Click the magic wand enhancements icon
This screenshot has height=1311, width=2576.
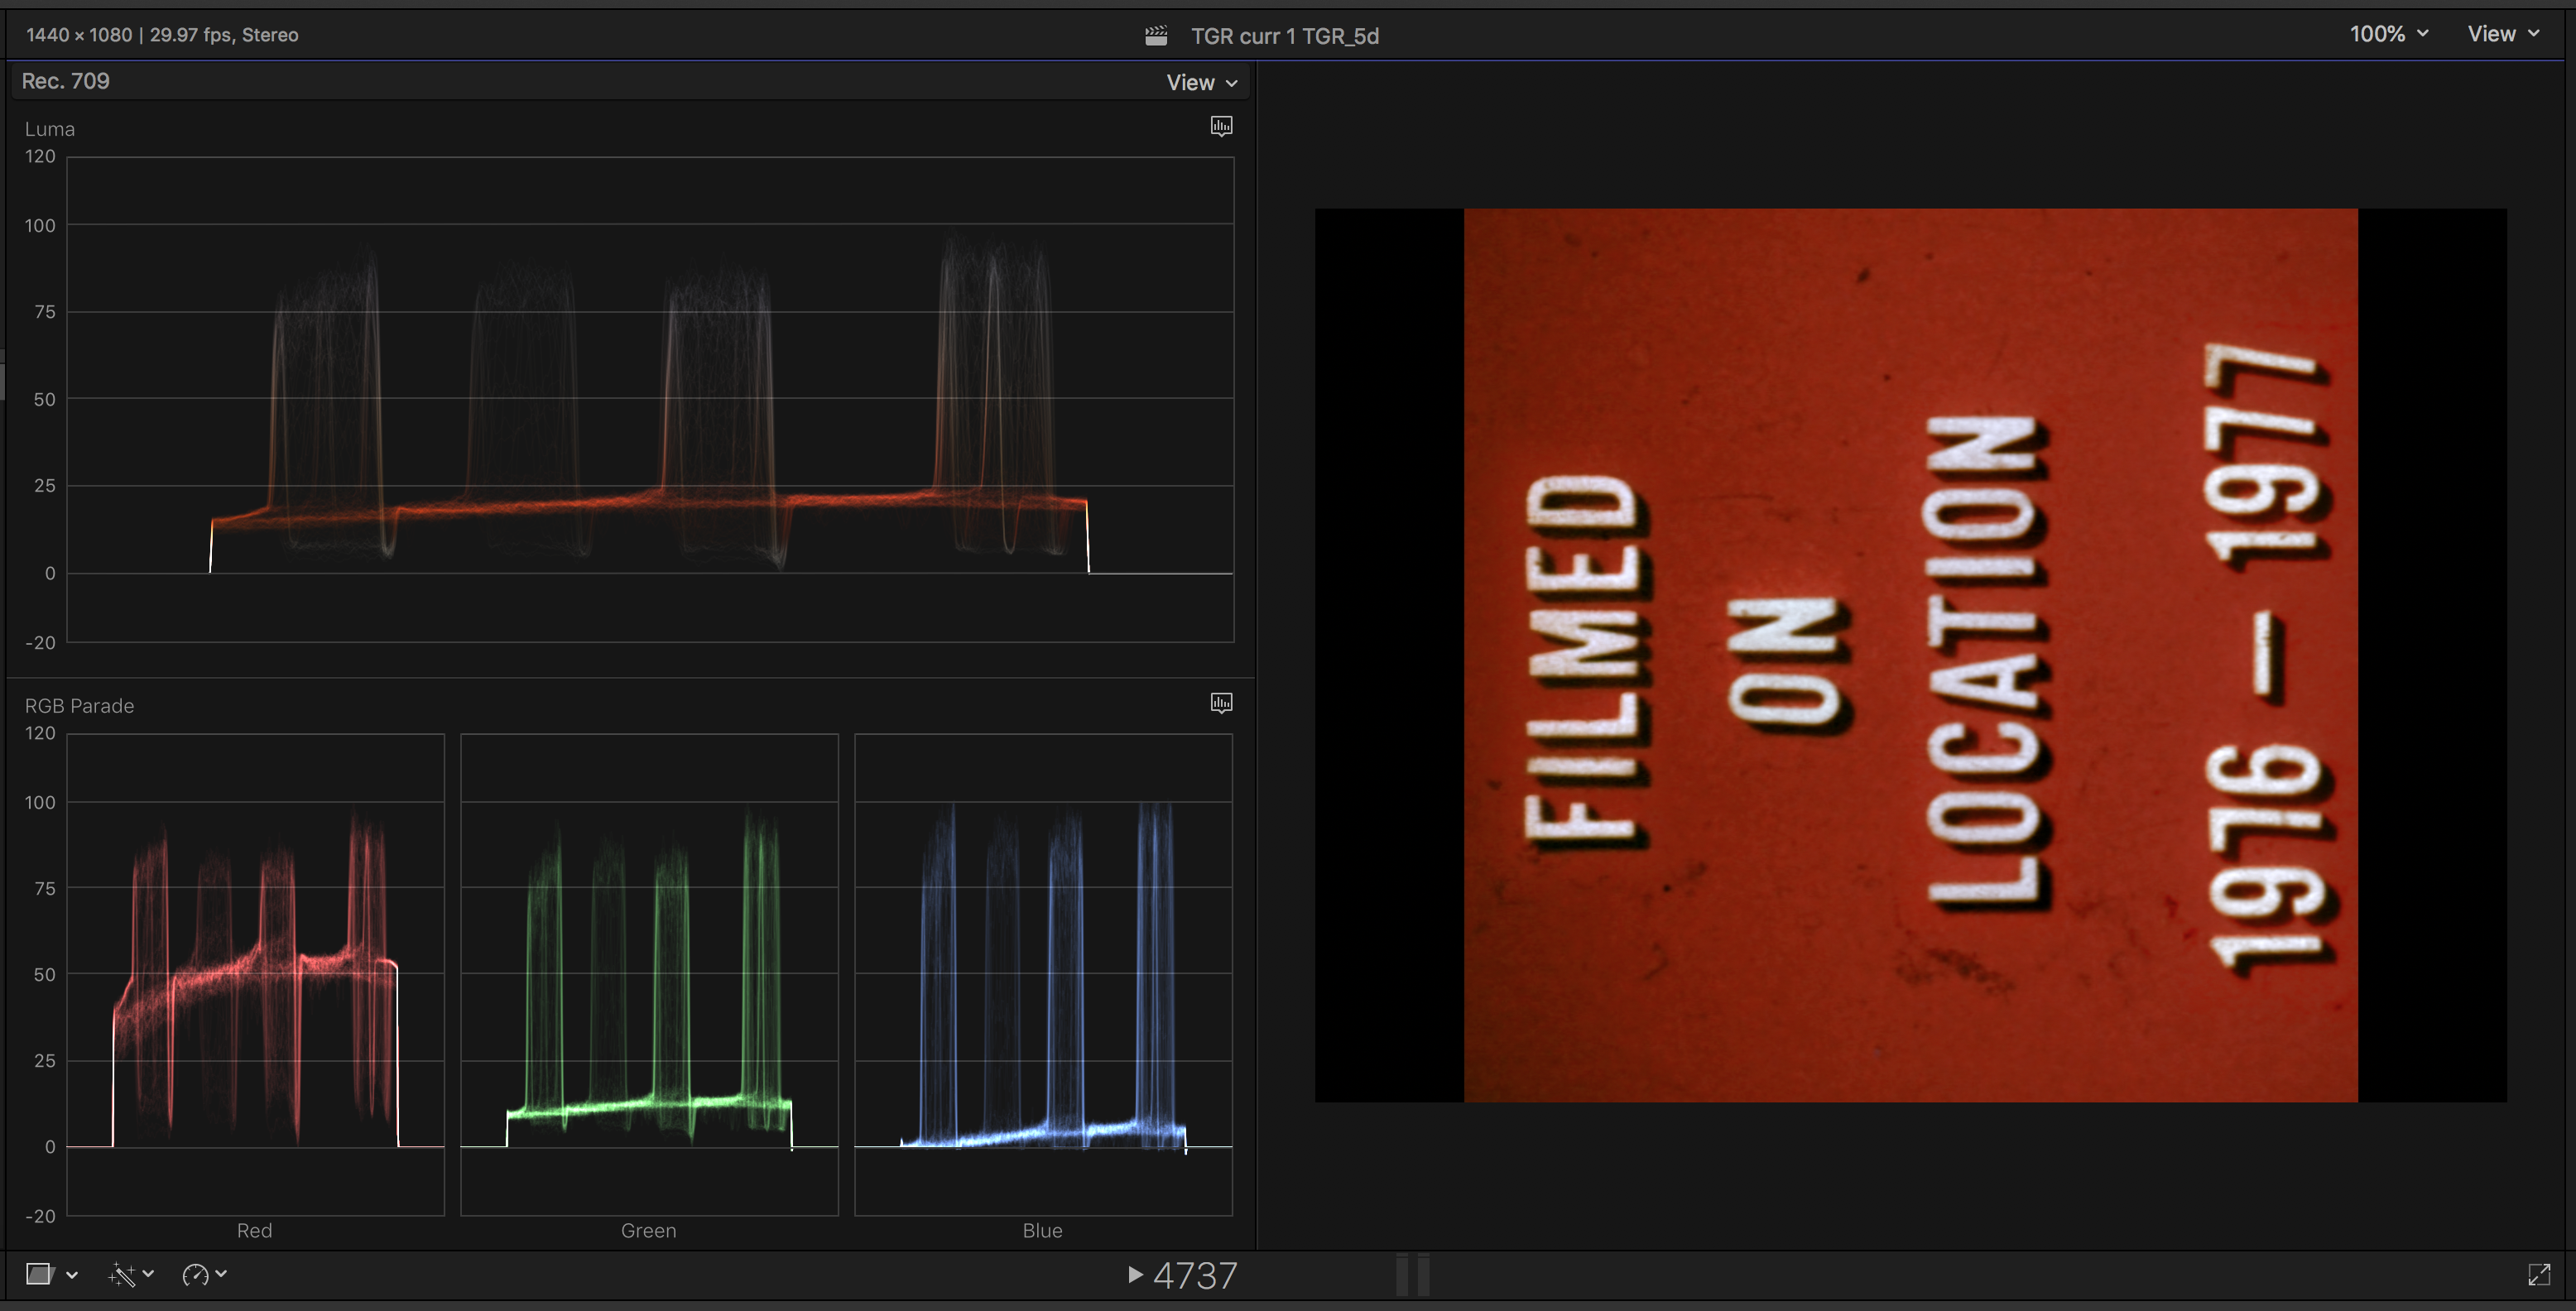point(122,1274)
